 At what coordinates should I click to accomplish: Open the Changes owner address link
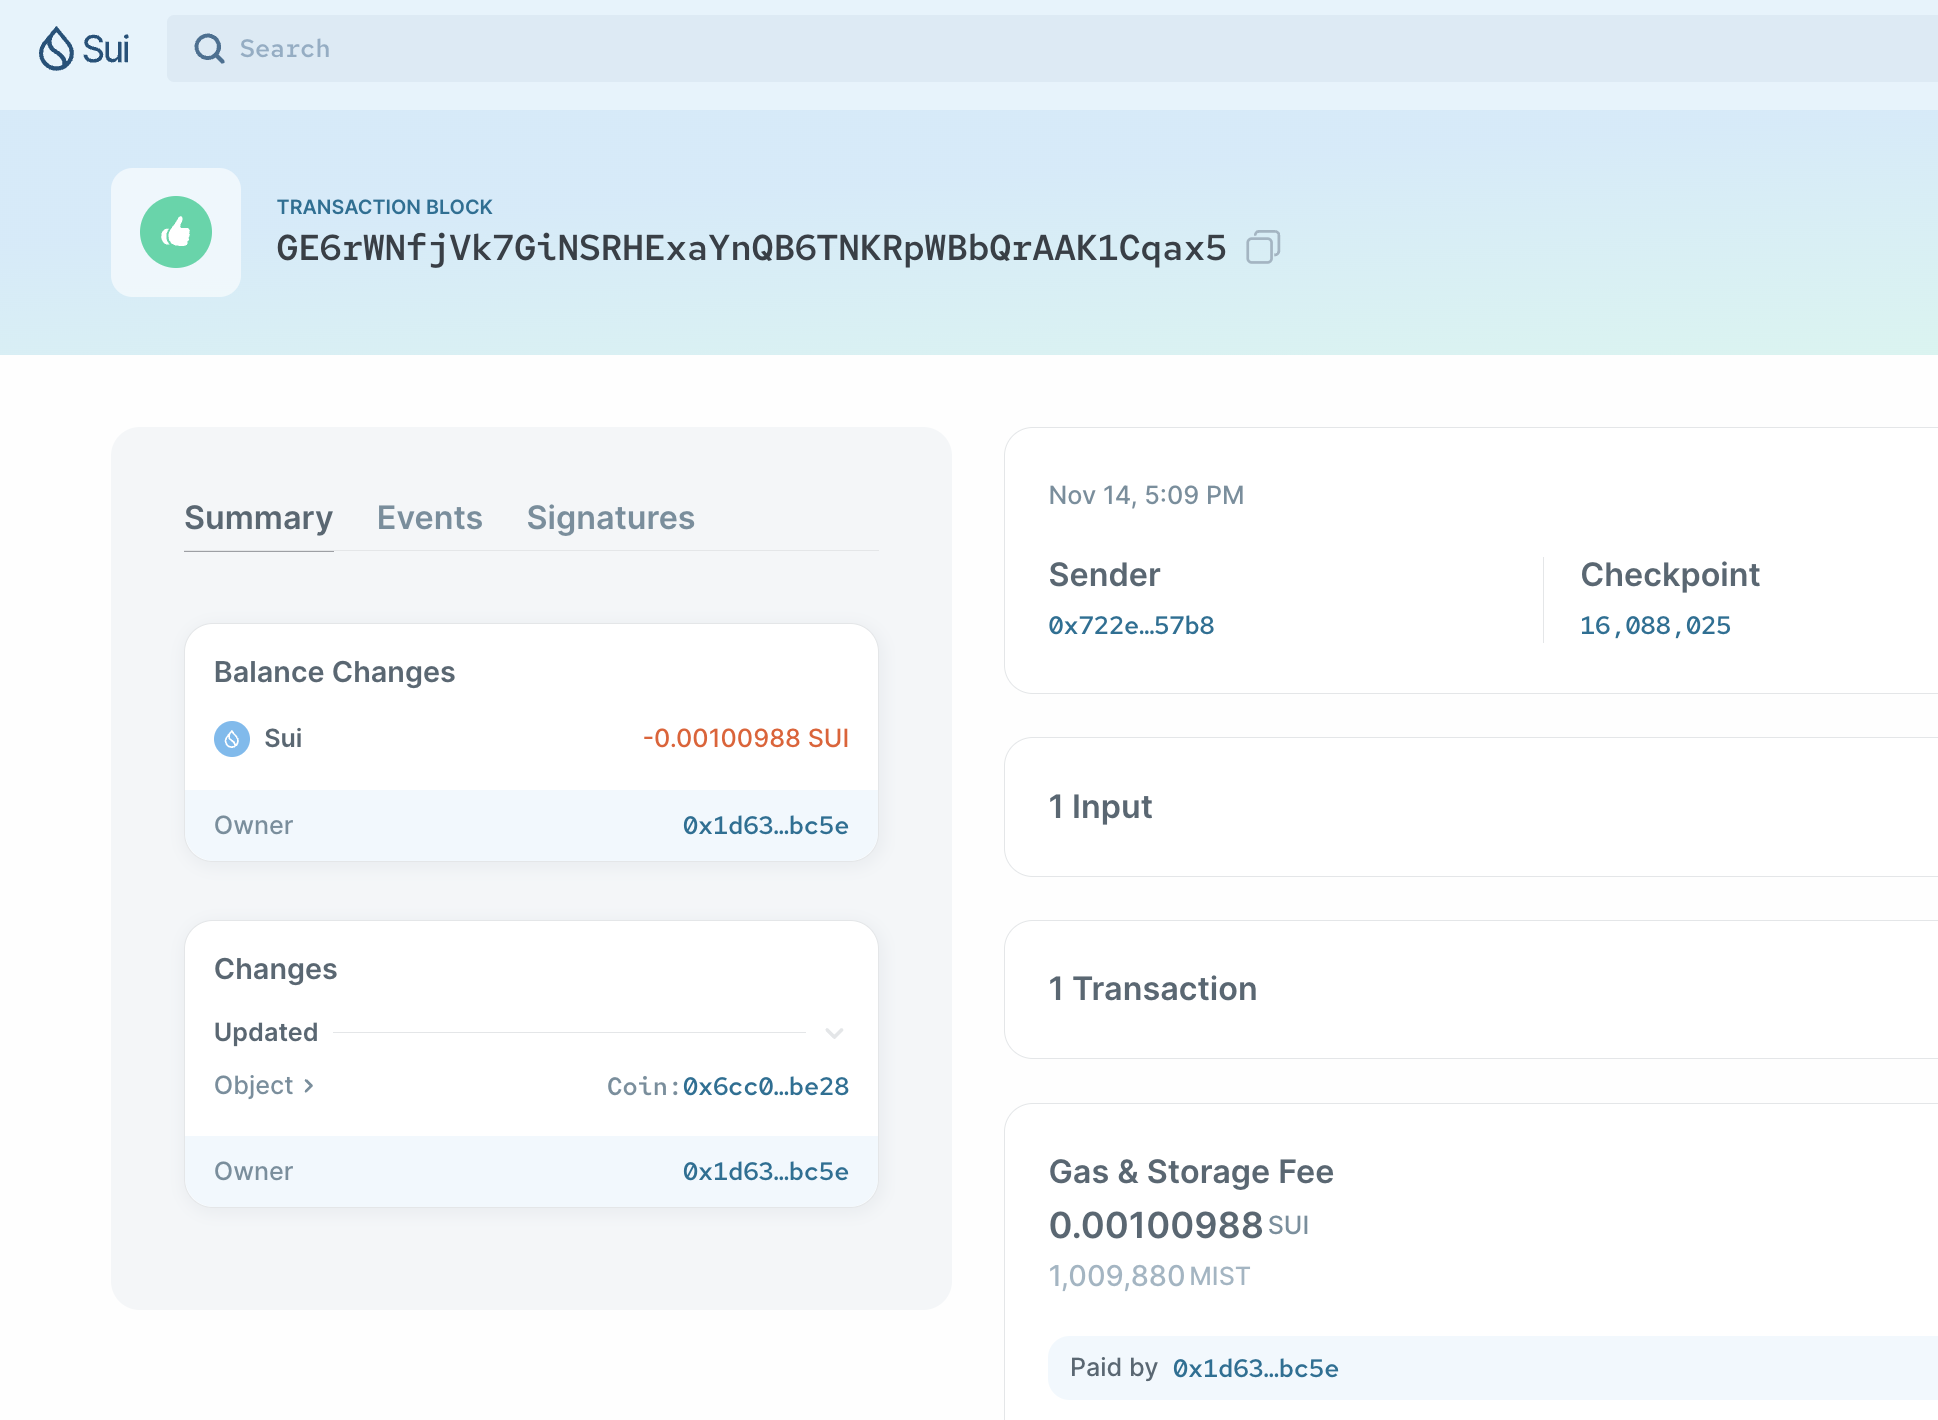click(x=765, y=1172)
